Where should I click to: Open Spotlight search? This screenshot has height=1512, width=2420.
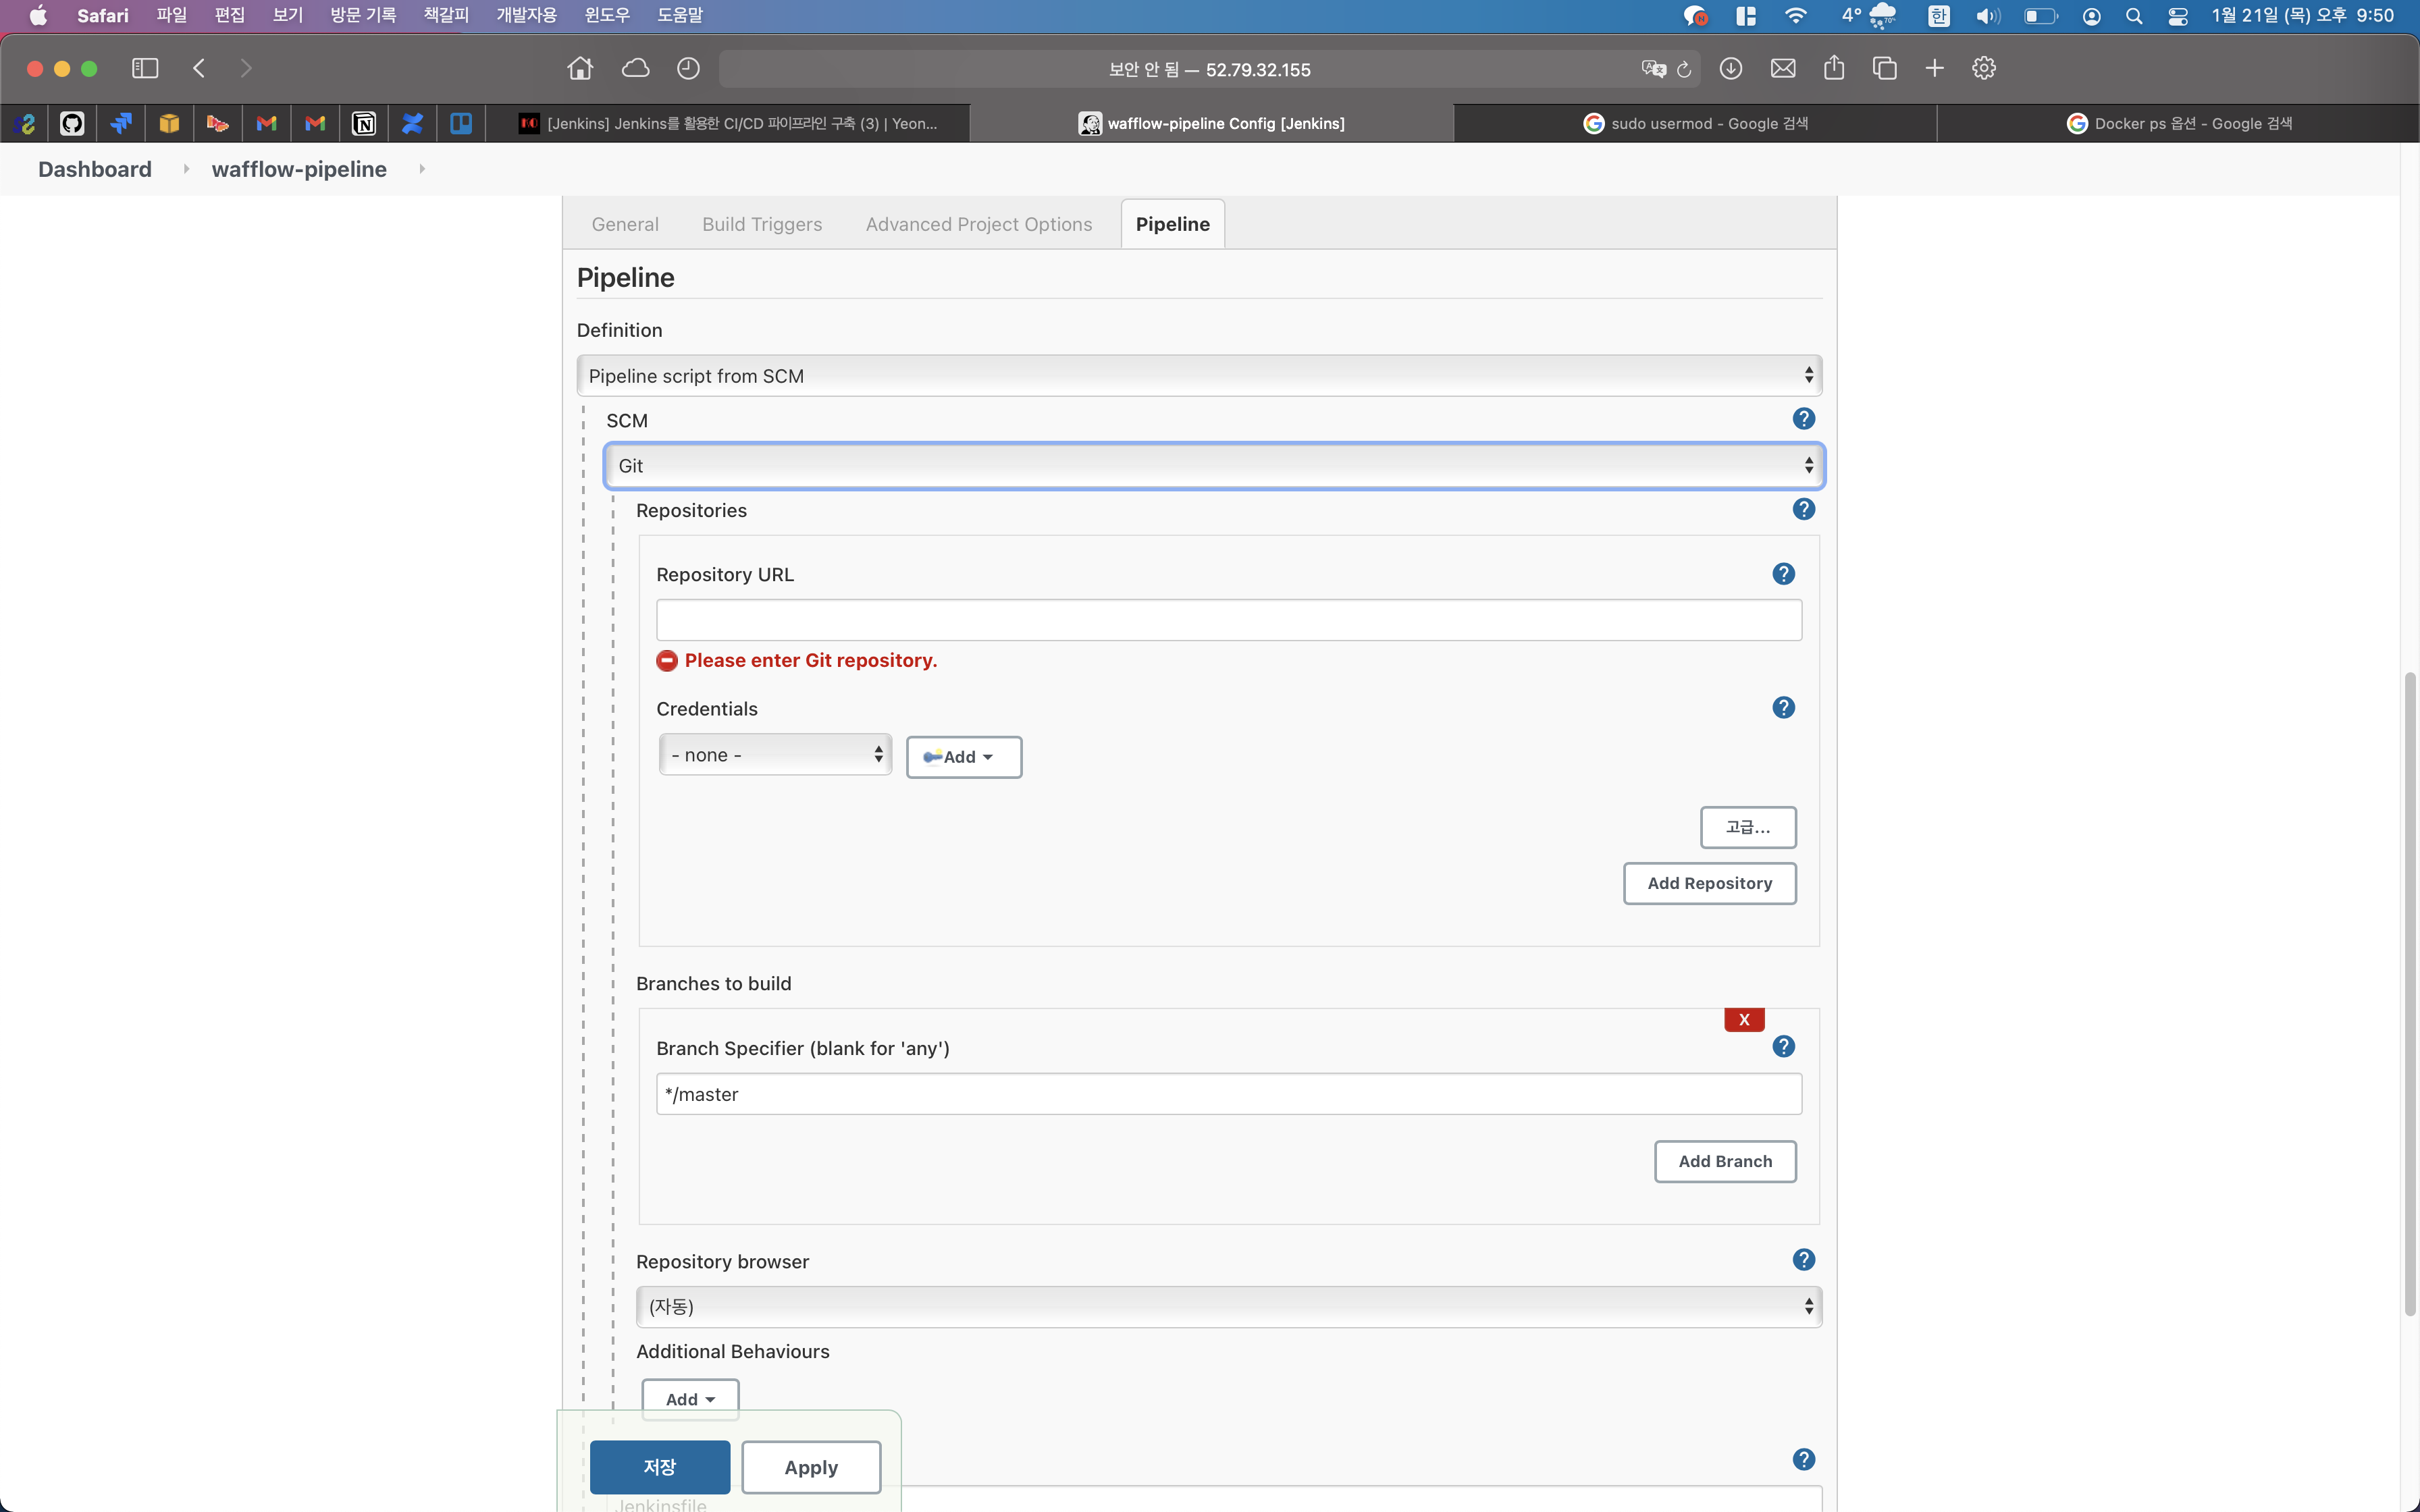[2134, 16]
